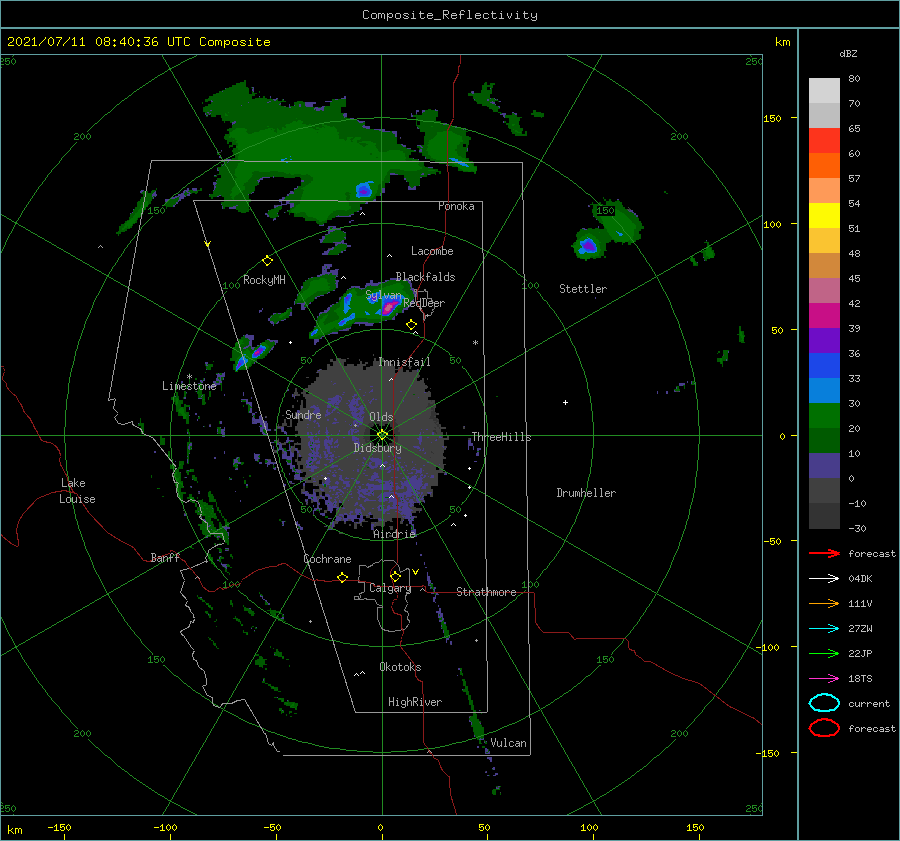
Task: Click the Strathmore city label
Action: point(486,592)
